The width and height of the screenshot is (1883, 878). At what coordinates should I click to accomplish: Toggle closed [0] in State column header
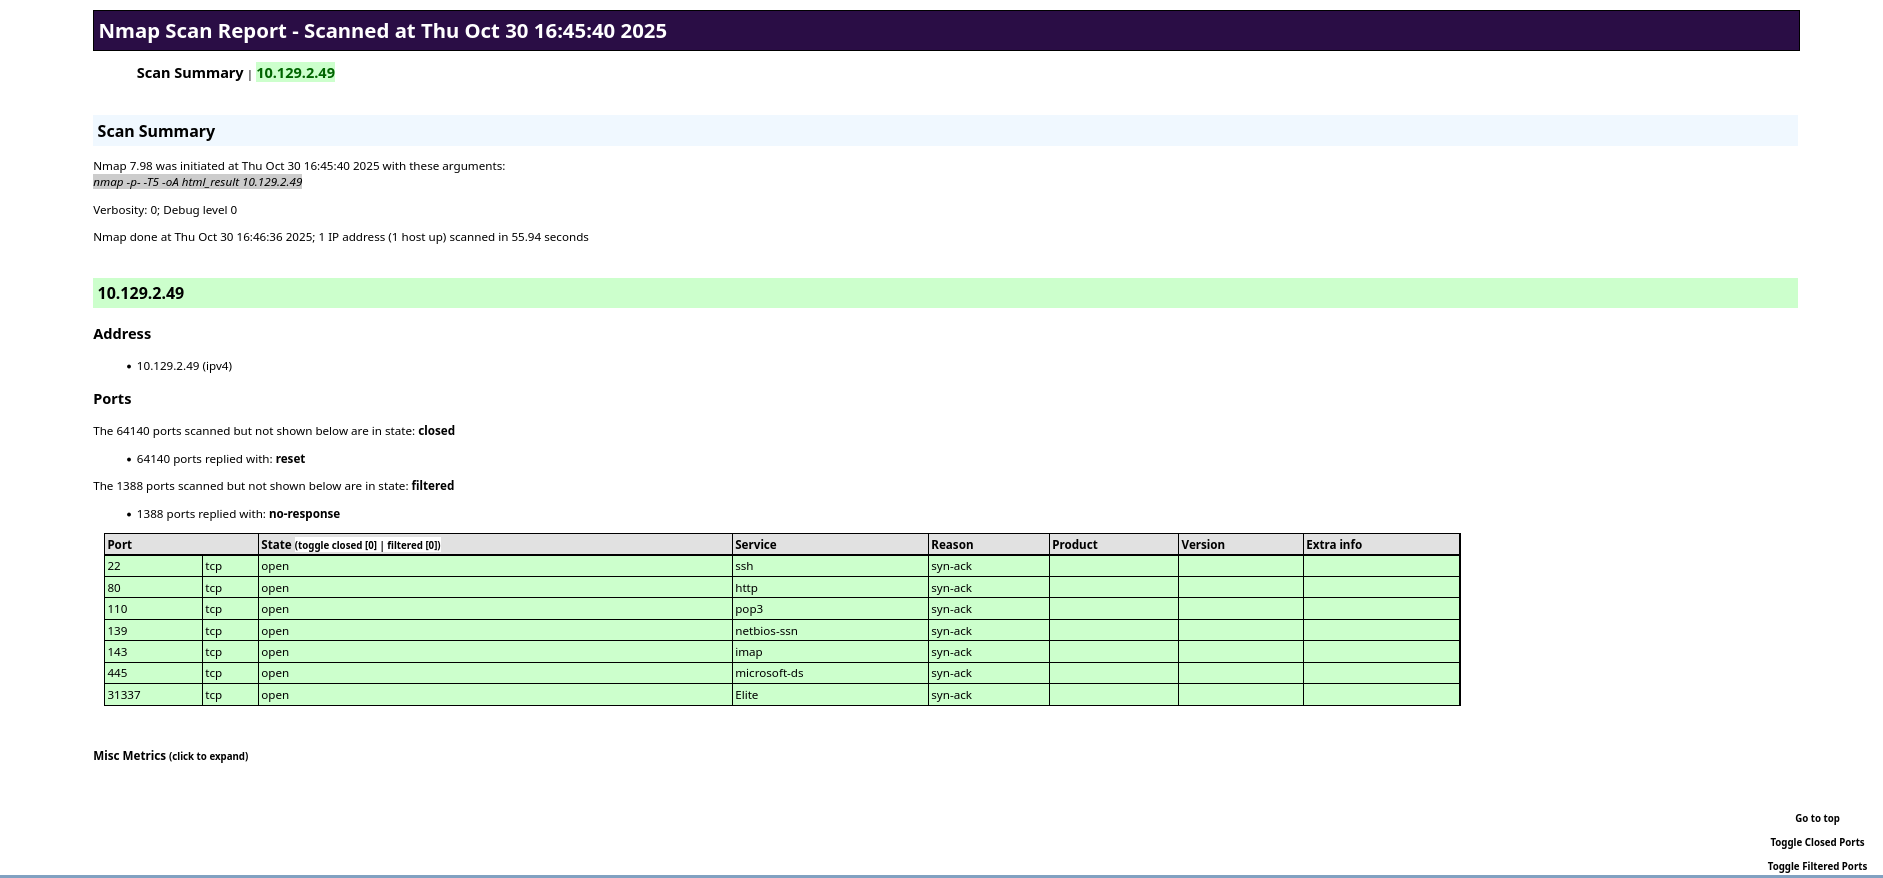tap(337, 546)
